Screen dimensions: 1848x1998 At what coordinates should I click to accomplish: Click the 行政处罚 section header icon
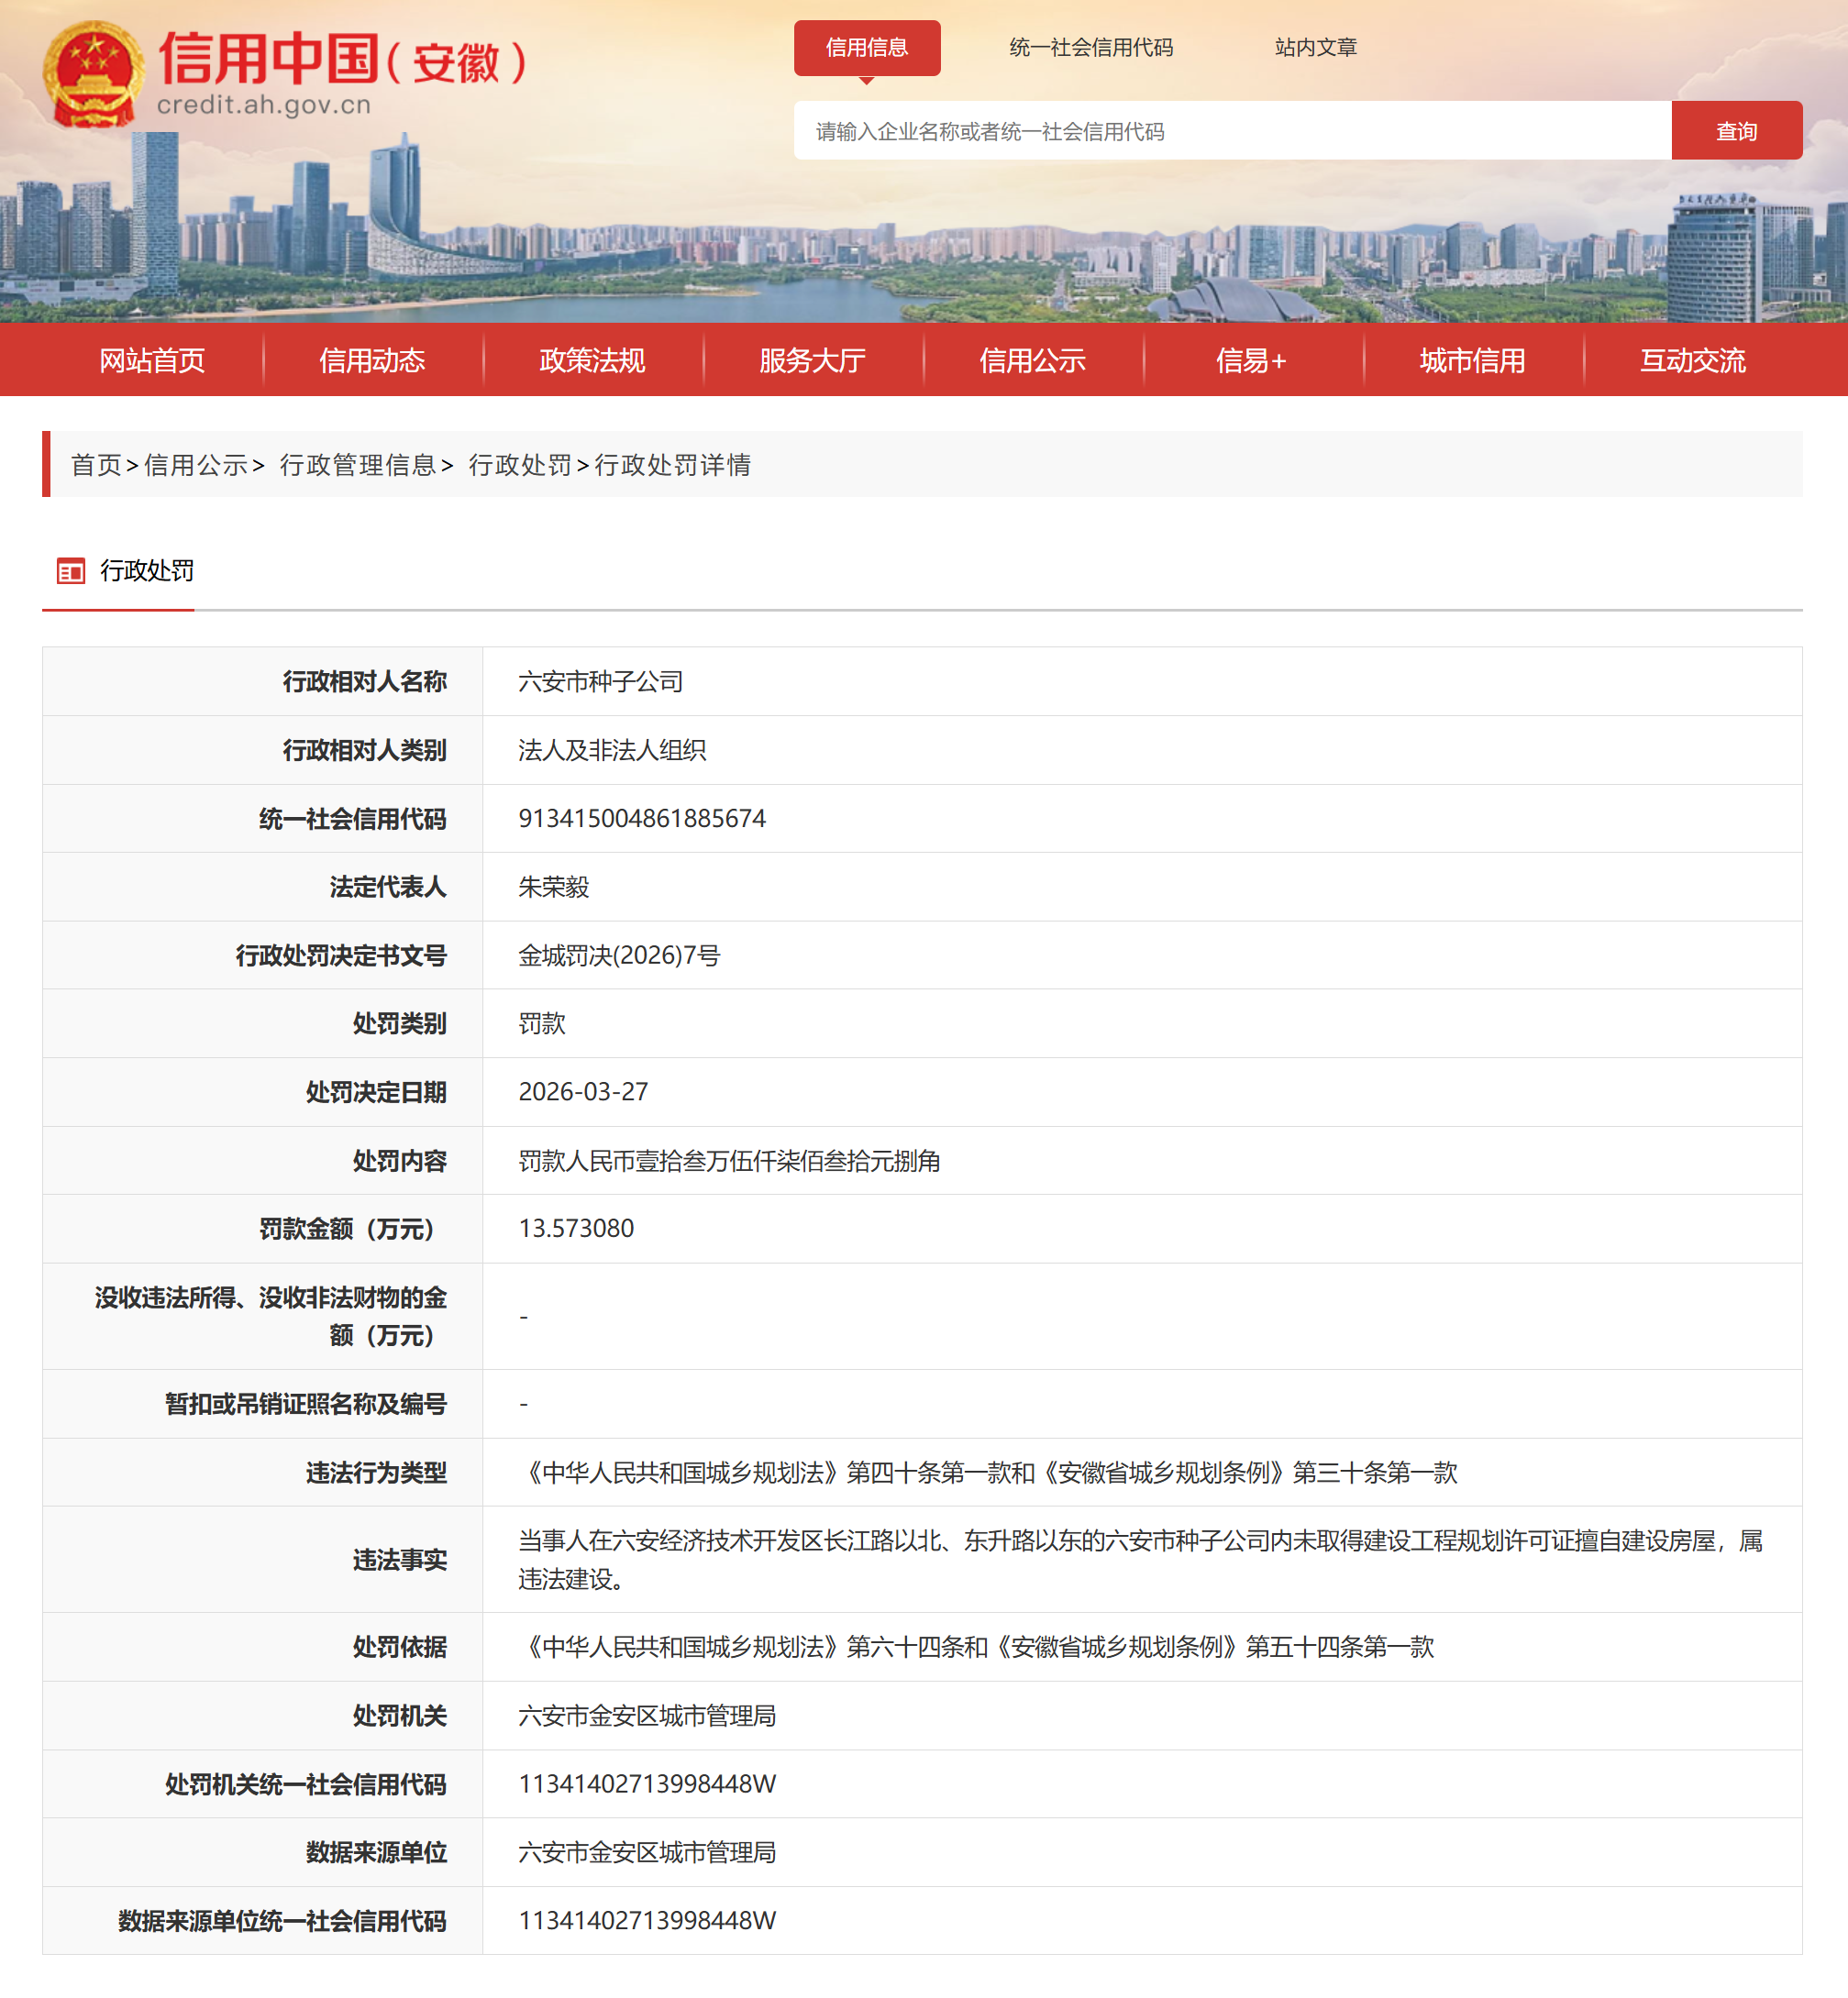click(x=71, y=571)
